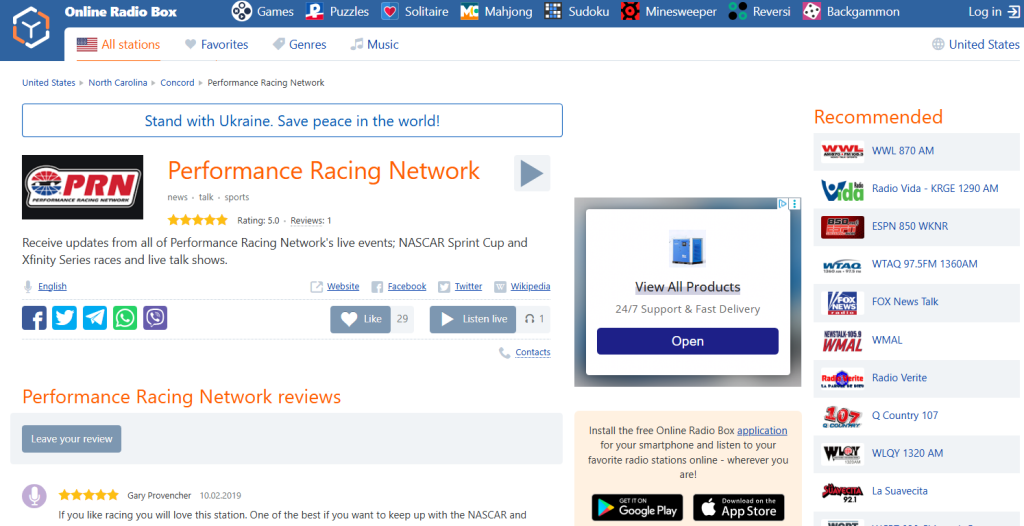Click Concord breadcrumb link
The image size is (1024, 526).
pos(177,83)
